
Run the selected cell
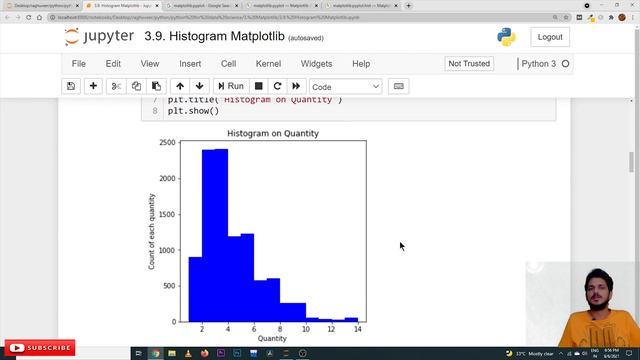click(231, 86)
